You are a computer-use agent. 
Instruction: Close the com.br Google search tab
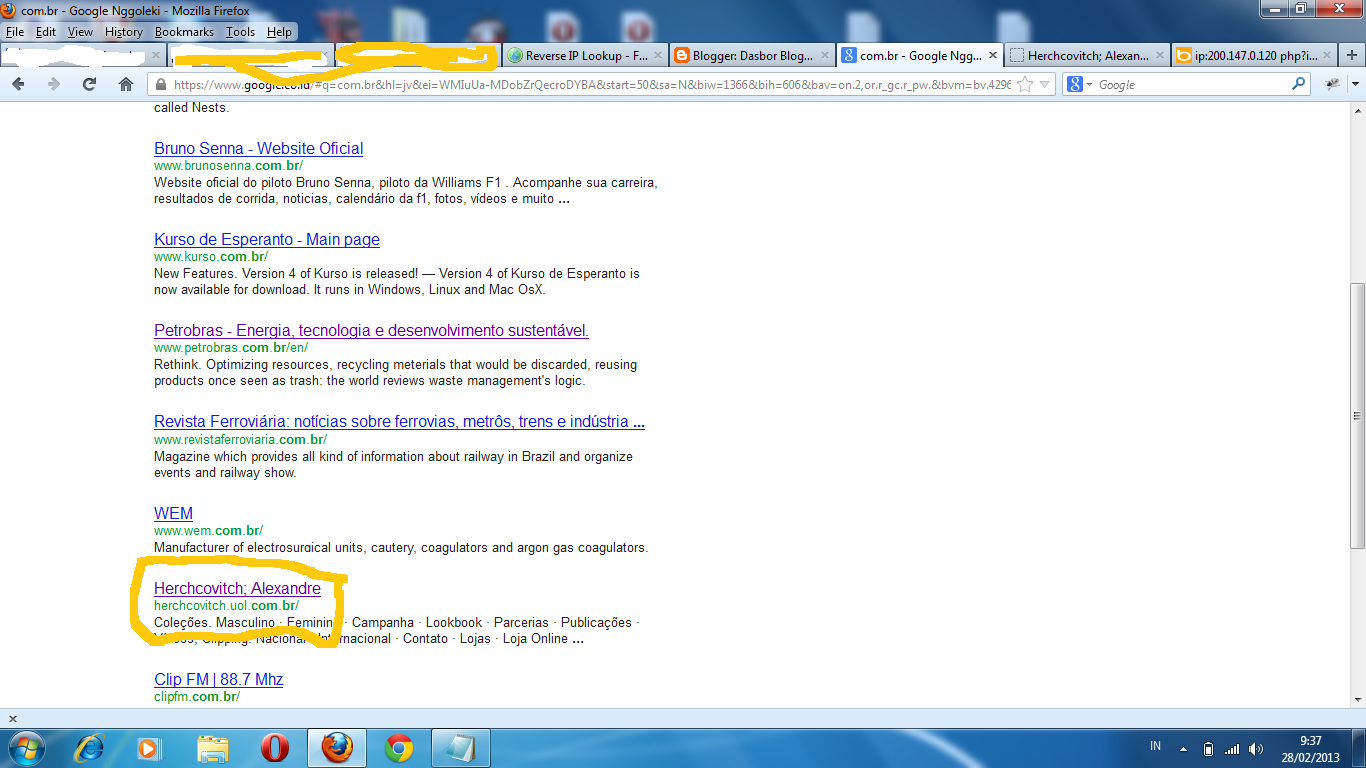pos(992,56)
